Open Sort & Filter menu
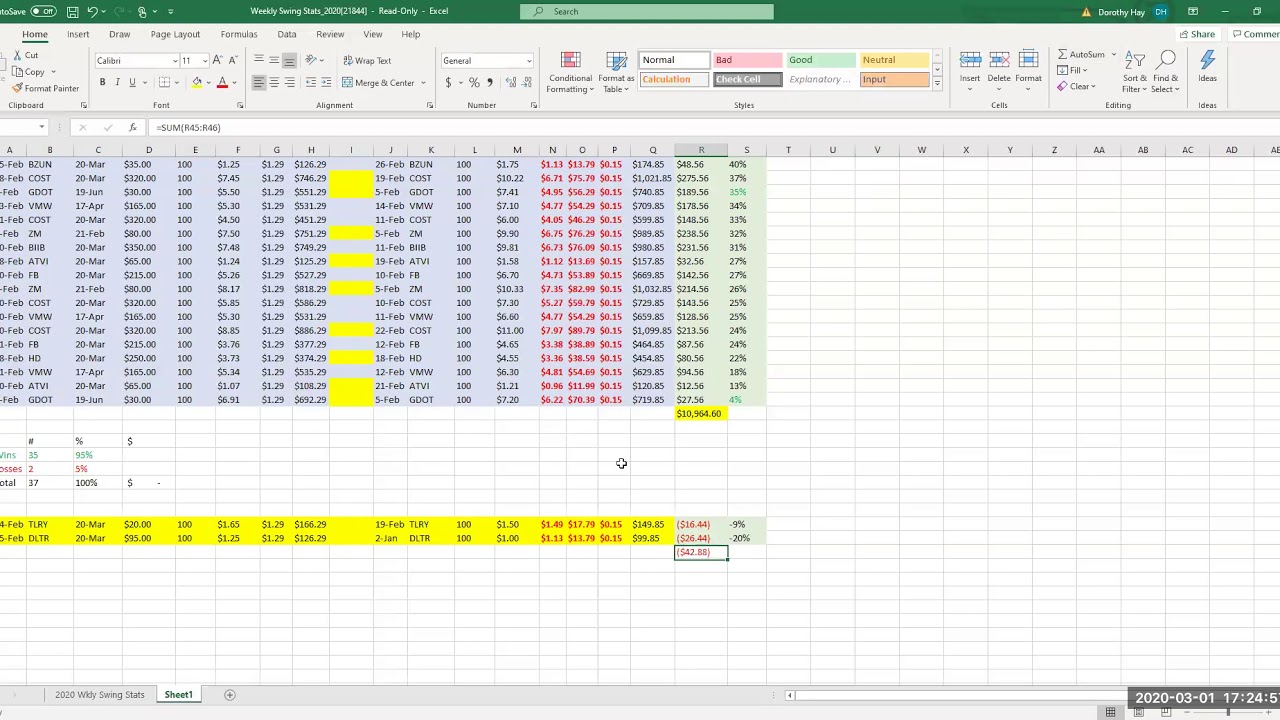This screenshot has width=1280, height=720. tap(1135, 72)
